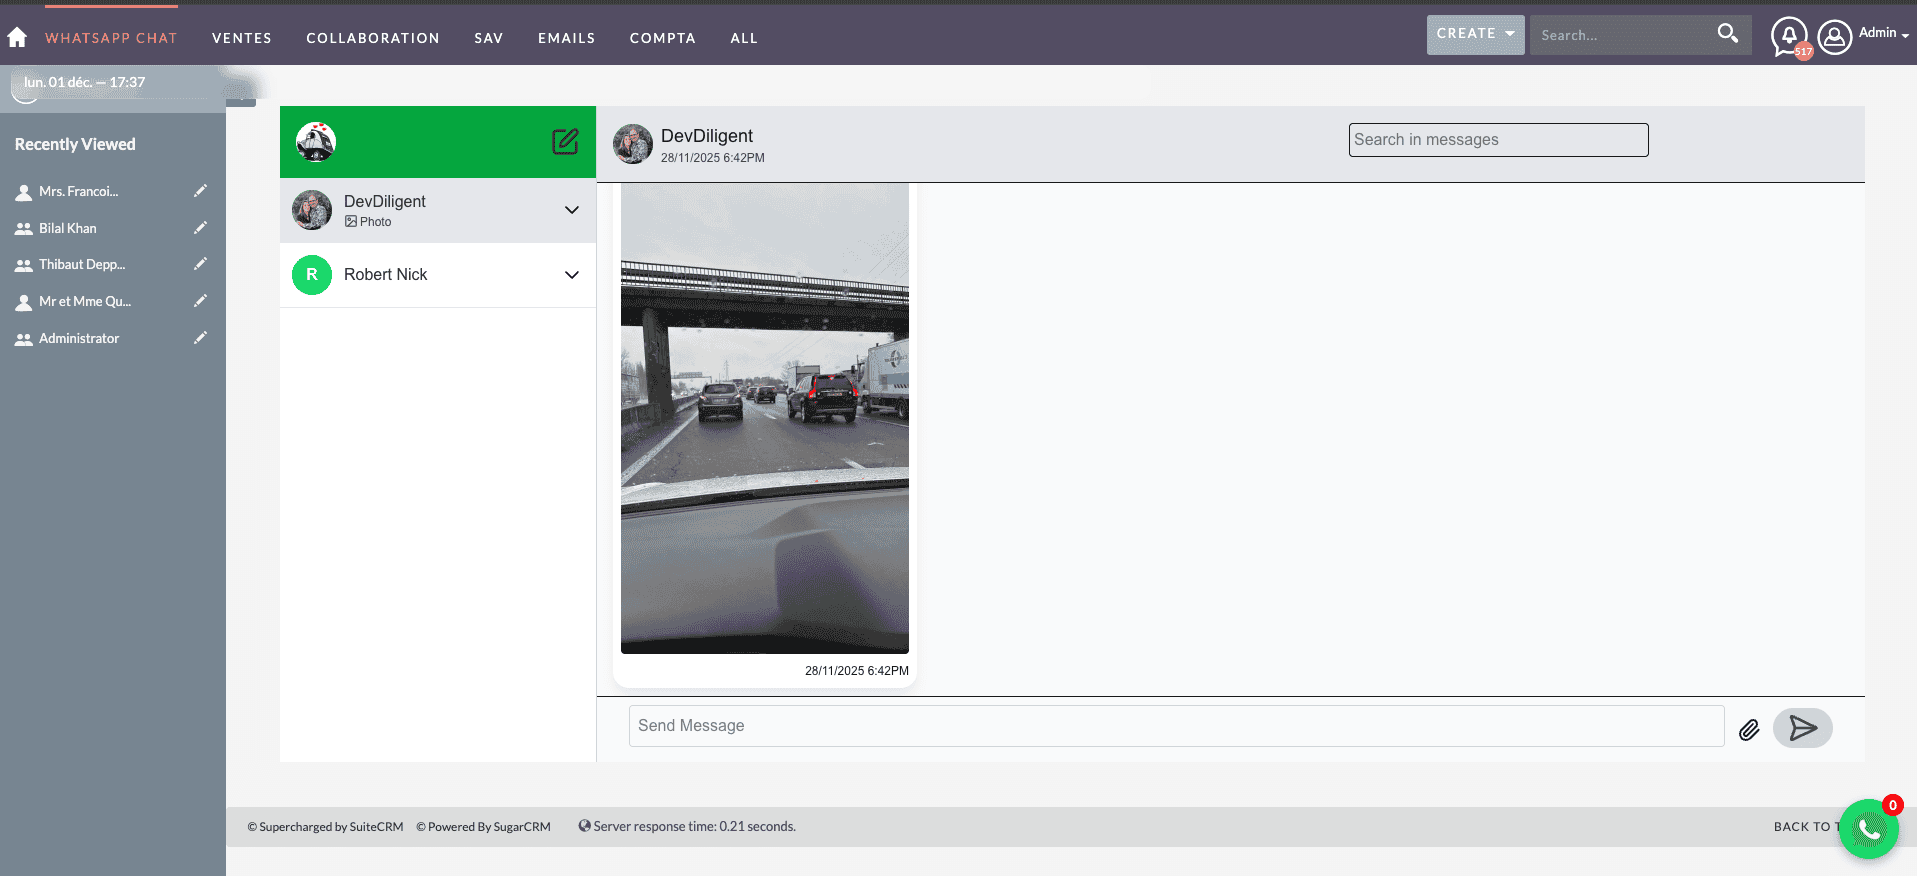Image resolution: width=1917 pixels, height=876 pixels.
Task: Click the Search in messages field
Action: click(1497, 140)
